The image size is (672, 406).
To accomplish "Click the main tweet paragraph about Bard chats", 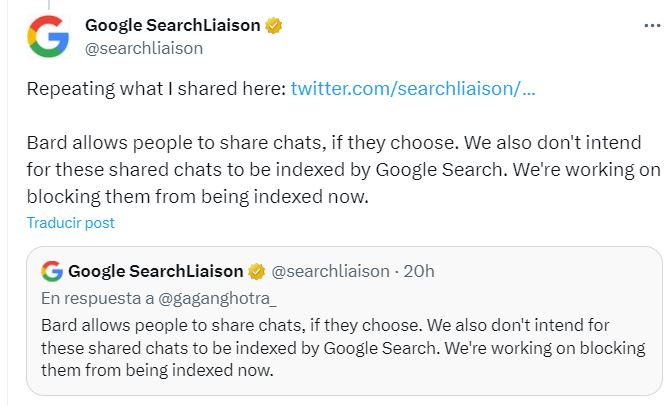I will [x=343, y=169].
